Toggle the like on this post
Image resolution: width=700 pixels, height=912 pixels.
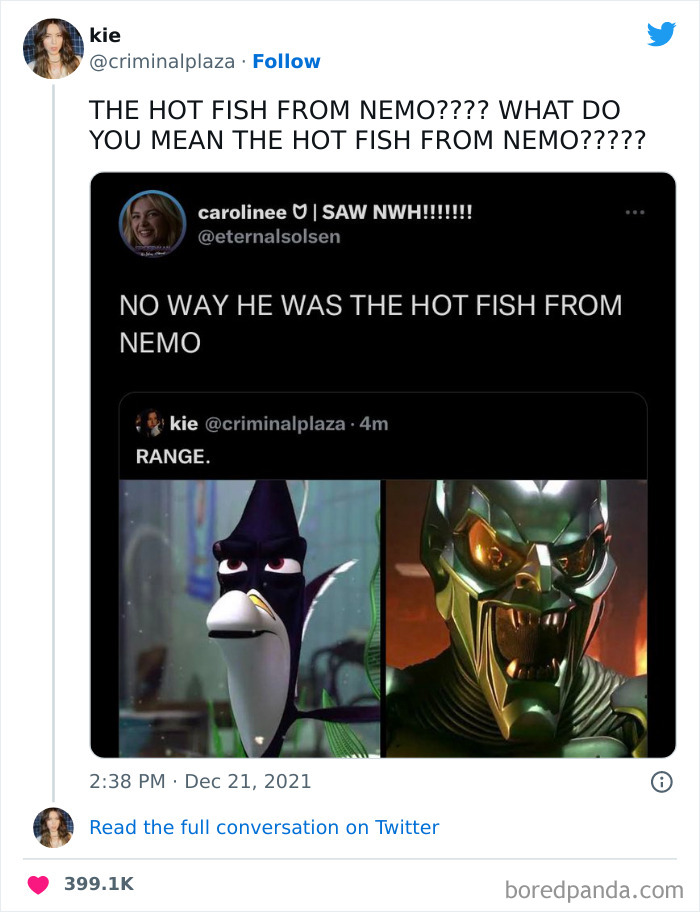click(37, 884)
